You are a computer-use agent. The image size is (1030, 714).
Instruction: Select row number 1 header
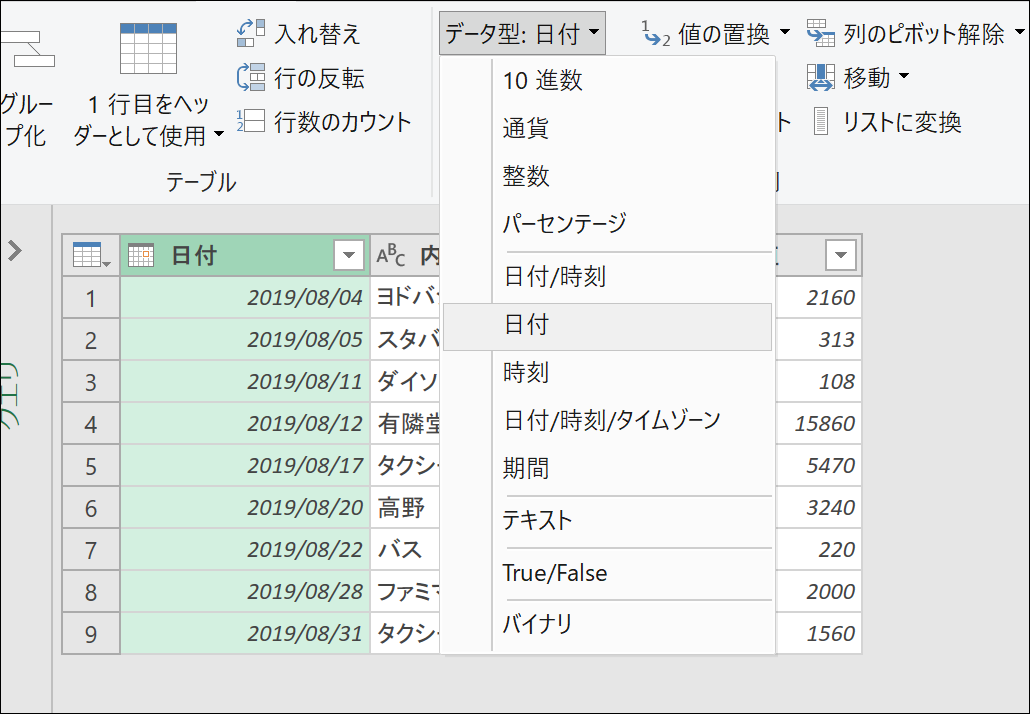(91, 298)
